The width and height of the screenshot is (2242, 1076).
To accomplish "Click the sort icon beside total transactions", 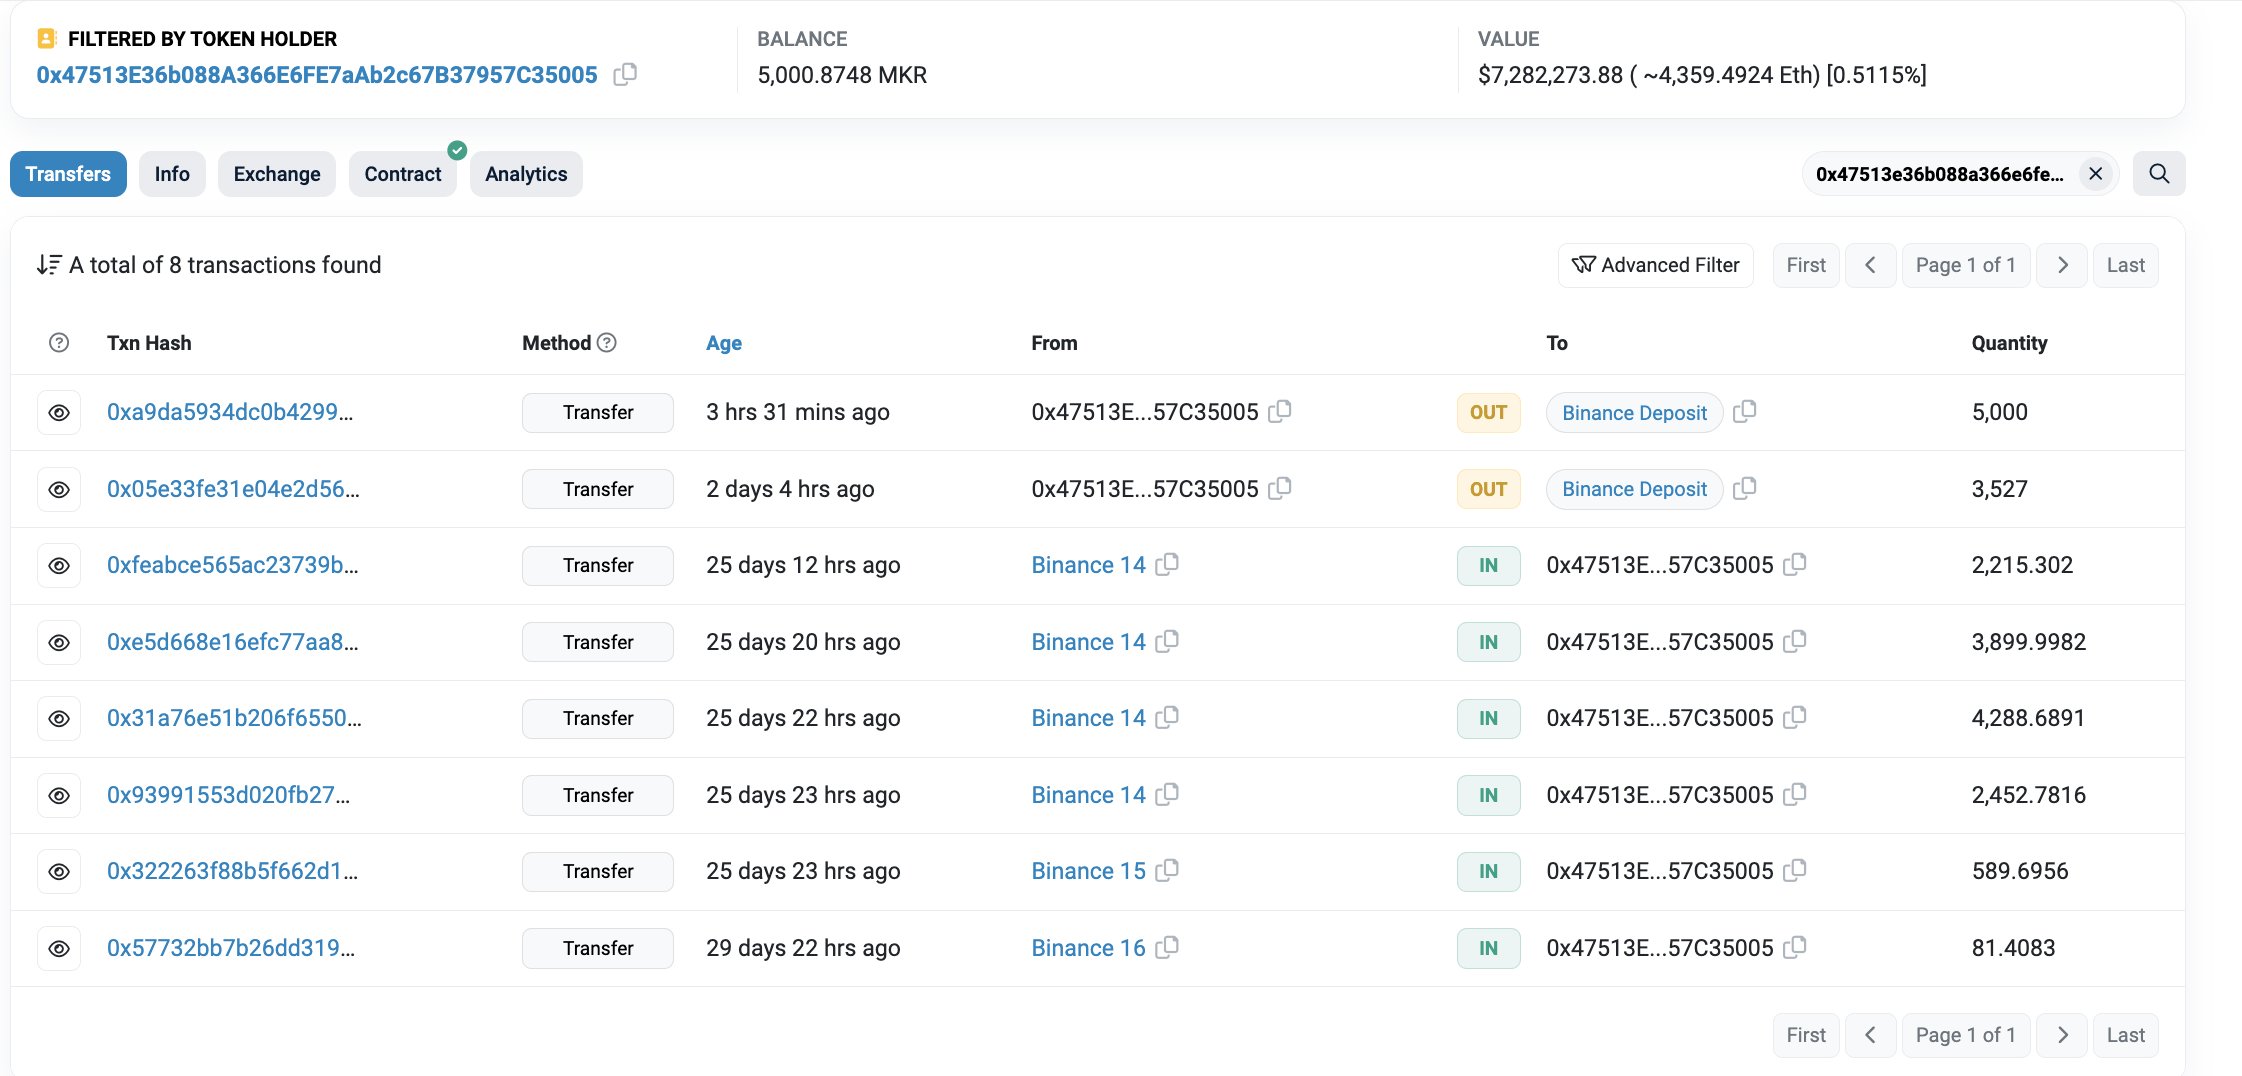I will (x=49, y=265).
